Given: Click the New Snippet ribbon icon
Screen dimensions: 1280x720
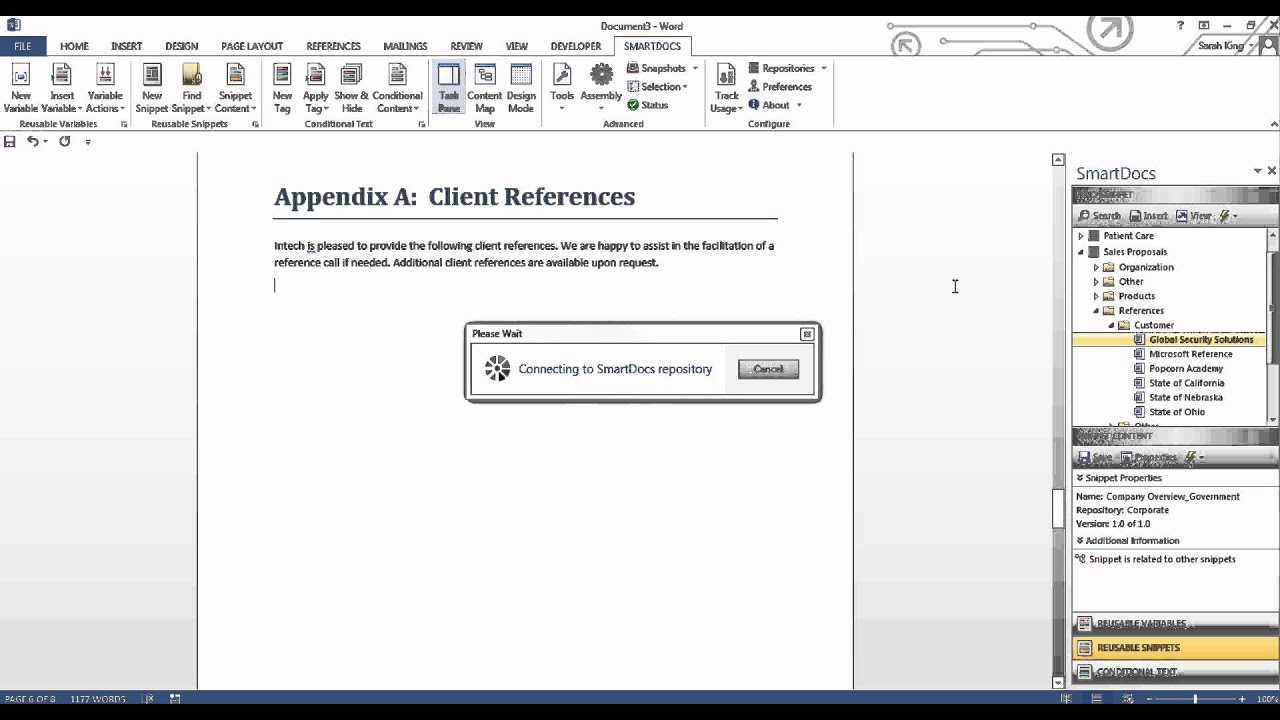Looking at the screenshot, I should pos(152,89).
